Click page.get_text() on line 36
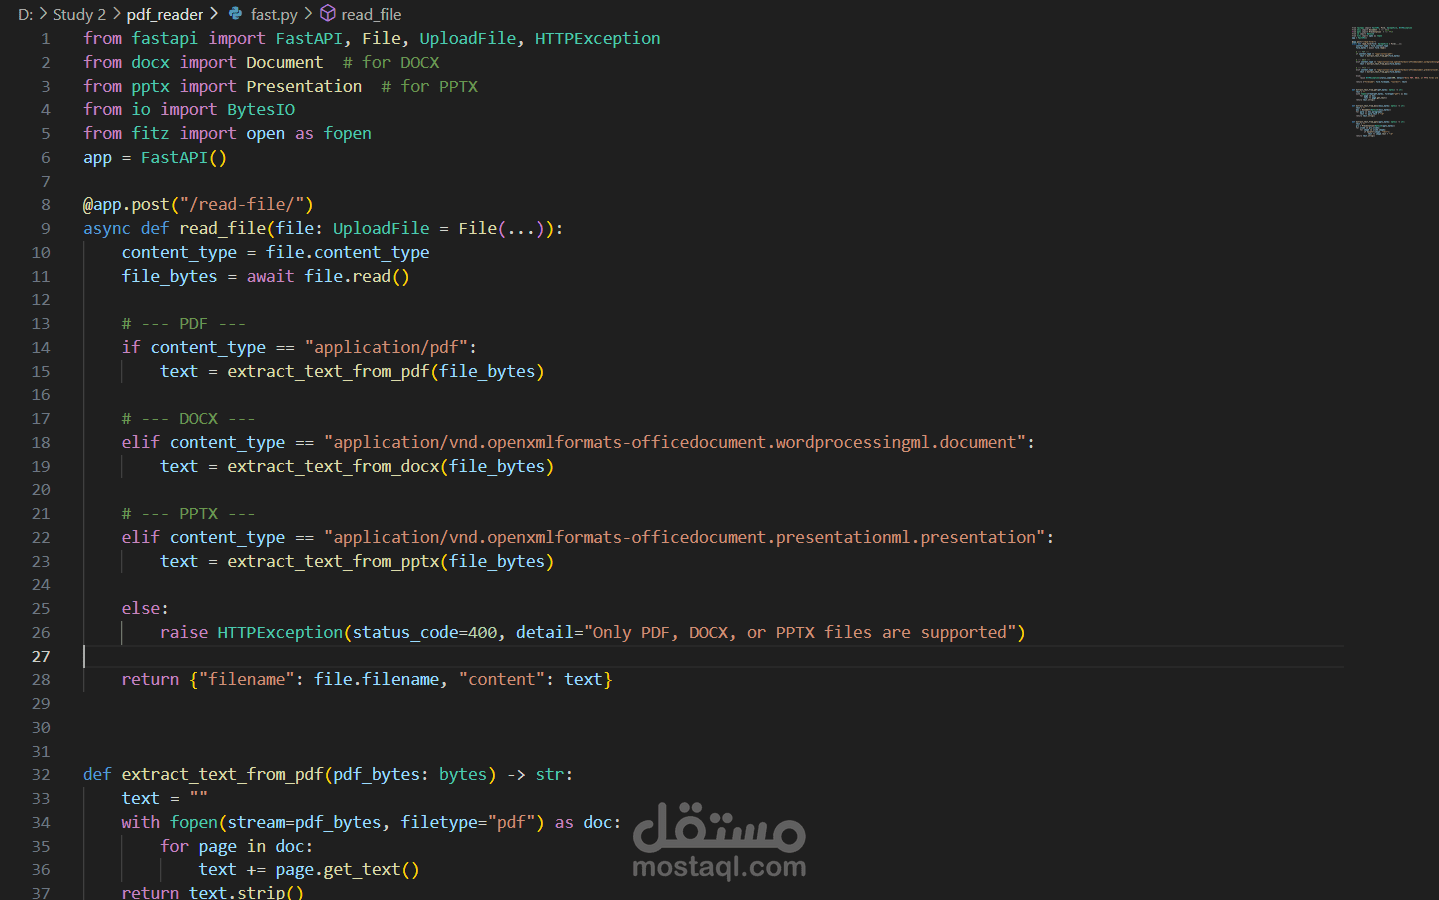The image size is (1439, 900). (x=348, y=869)
